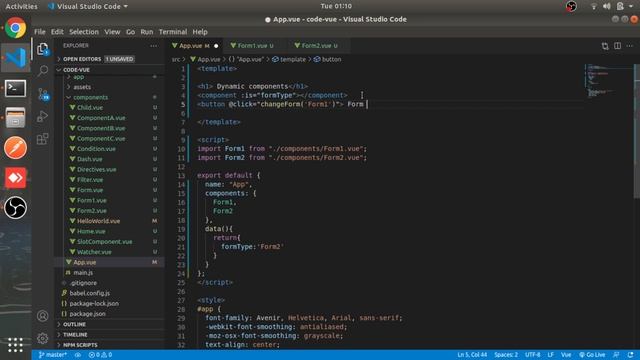This screenshot has width=640, height=360.
Task: Open editor More Actions ellipsis
Action: [x=630, y=46]
